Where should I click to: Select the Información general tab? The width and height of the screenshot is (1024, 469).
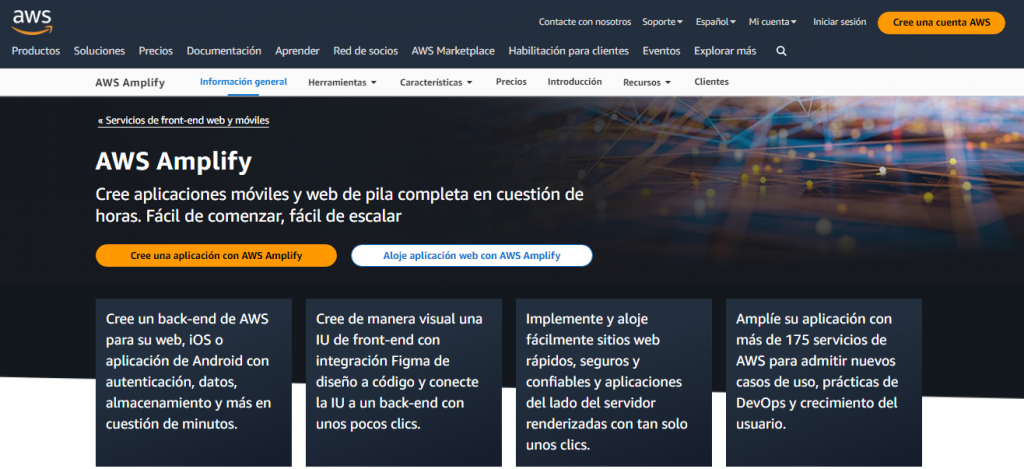tap(243, 82)
